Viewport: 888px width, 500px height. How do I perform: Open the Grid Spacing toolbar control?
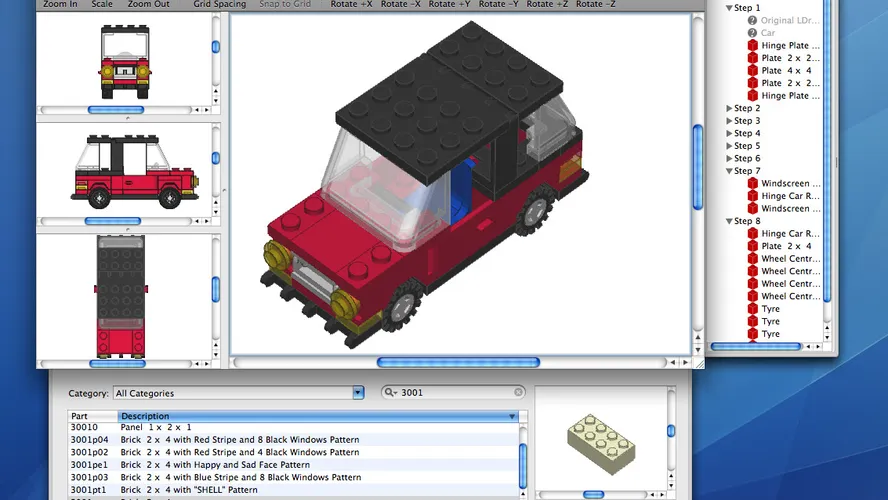[x=219, y=4]
